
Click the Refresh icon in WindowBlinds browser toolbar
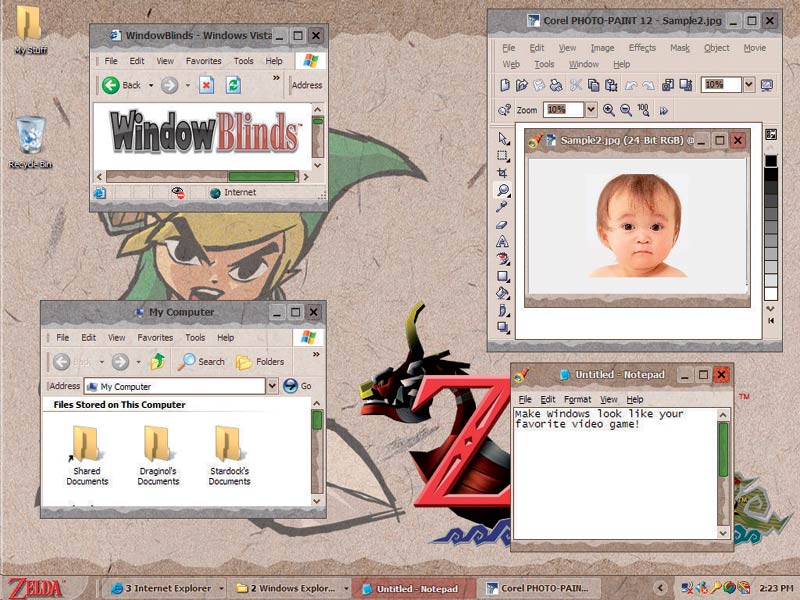tap(234, 85)
